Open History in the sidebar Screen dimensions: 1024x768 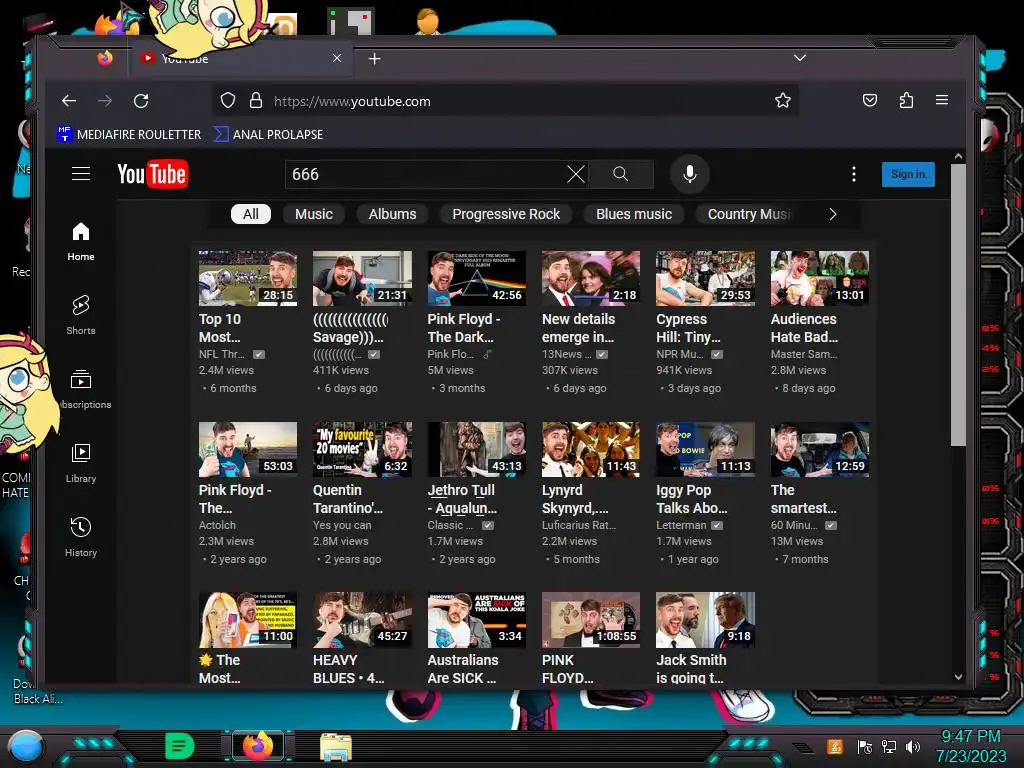[81, 537]
